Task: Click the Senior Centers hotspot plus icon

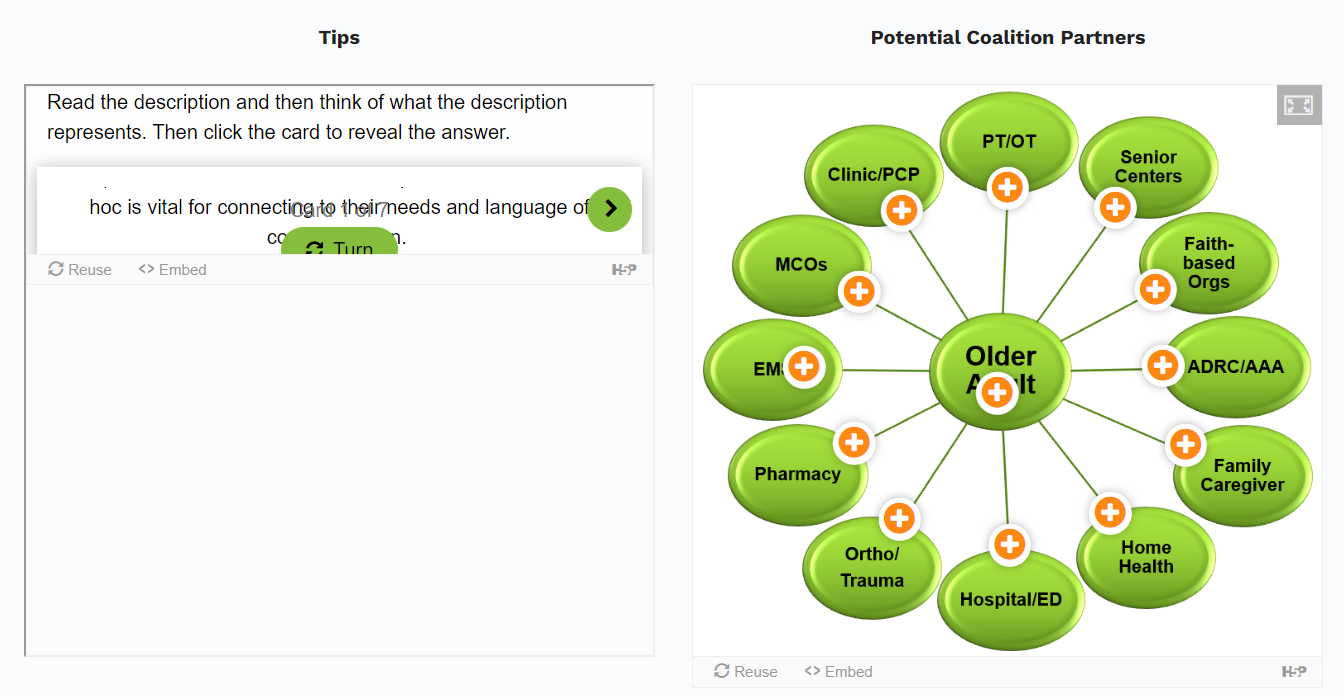Action: click(x=1115, y=208)
